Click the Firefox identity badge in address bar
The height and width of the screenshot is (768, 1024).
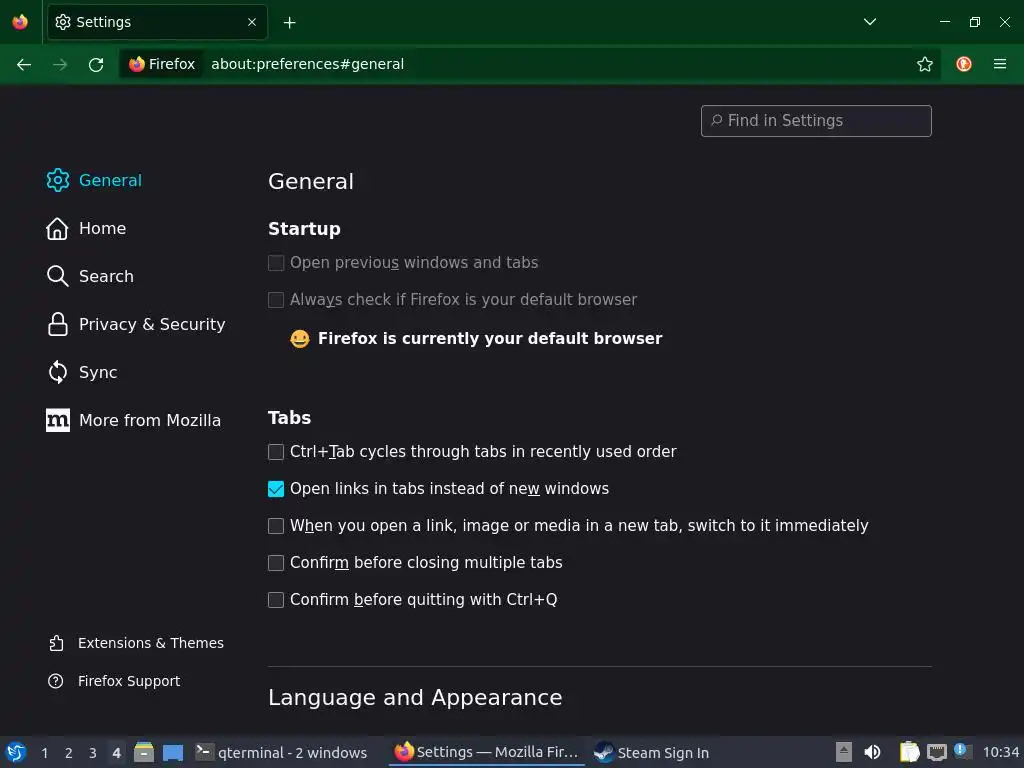[161, 64]
